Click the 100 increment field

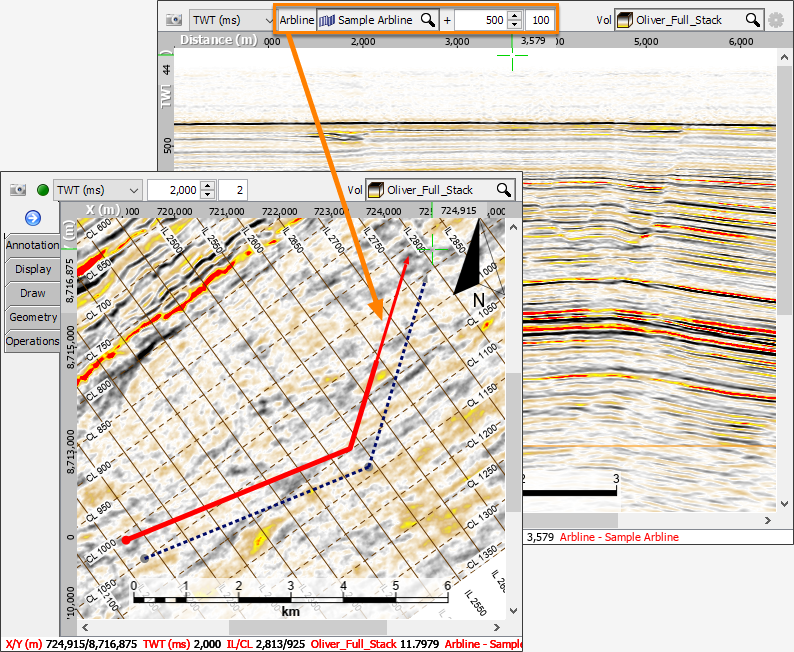click(x=539, y=20)
